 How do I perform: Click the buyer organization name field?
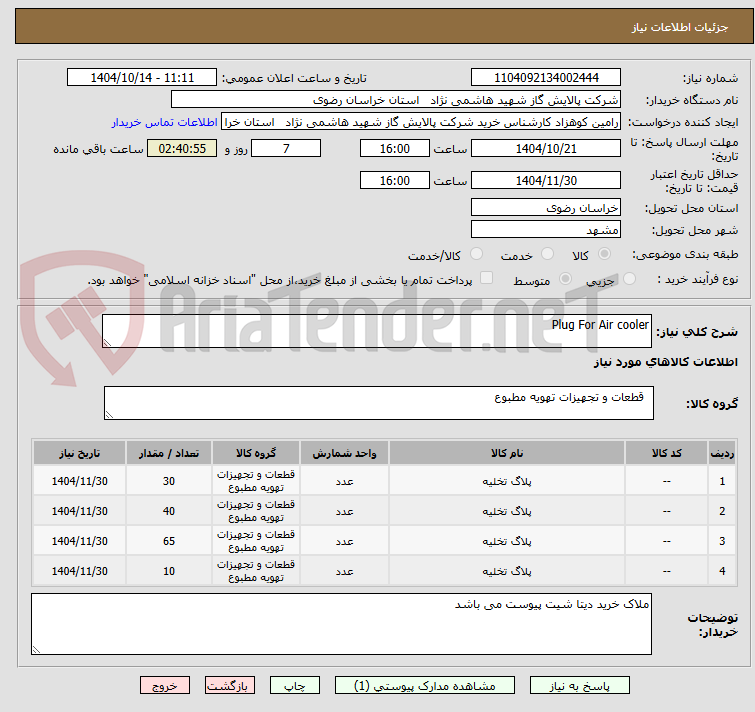tap(396, 100)
